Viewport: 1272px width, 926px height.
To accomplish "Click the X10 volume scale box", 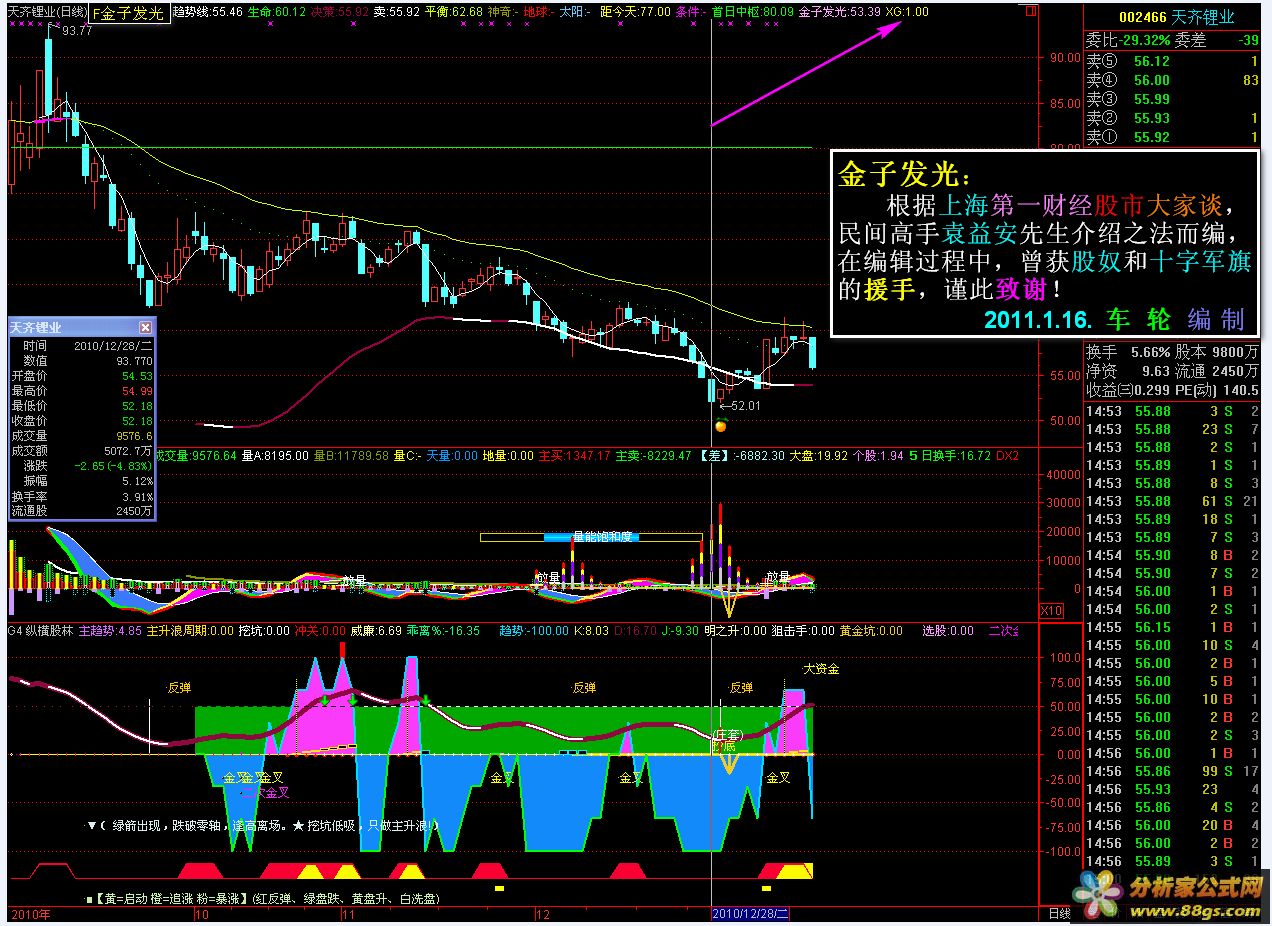I will (x=1051, y=610).
